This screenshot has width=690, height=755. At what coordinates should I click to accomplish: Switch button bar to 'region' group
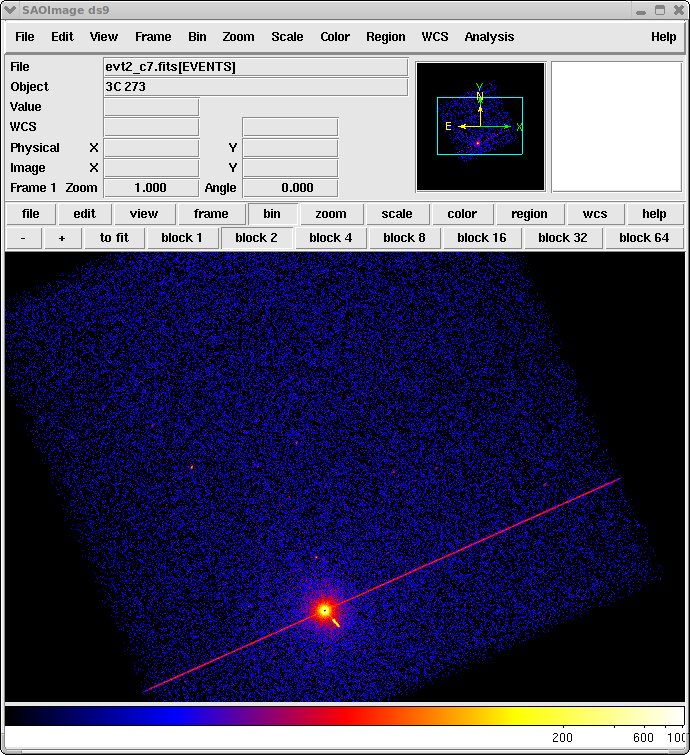pyautogui.click(x=529, y=214)
